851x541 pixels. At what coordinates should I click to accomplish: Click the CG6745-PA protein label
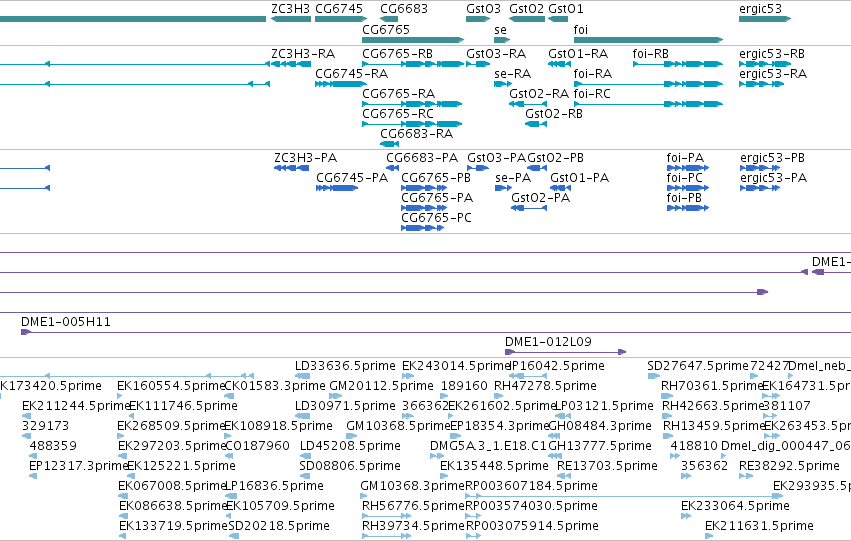tap(352, 178)
